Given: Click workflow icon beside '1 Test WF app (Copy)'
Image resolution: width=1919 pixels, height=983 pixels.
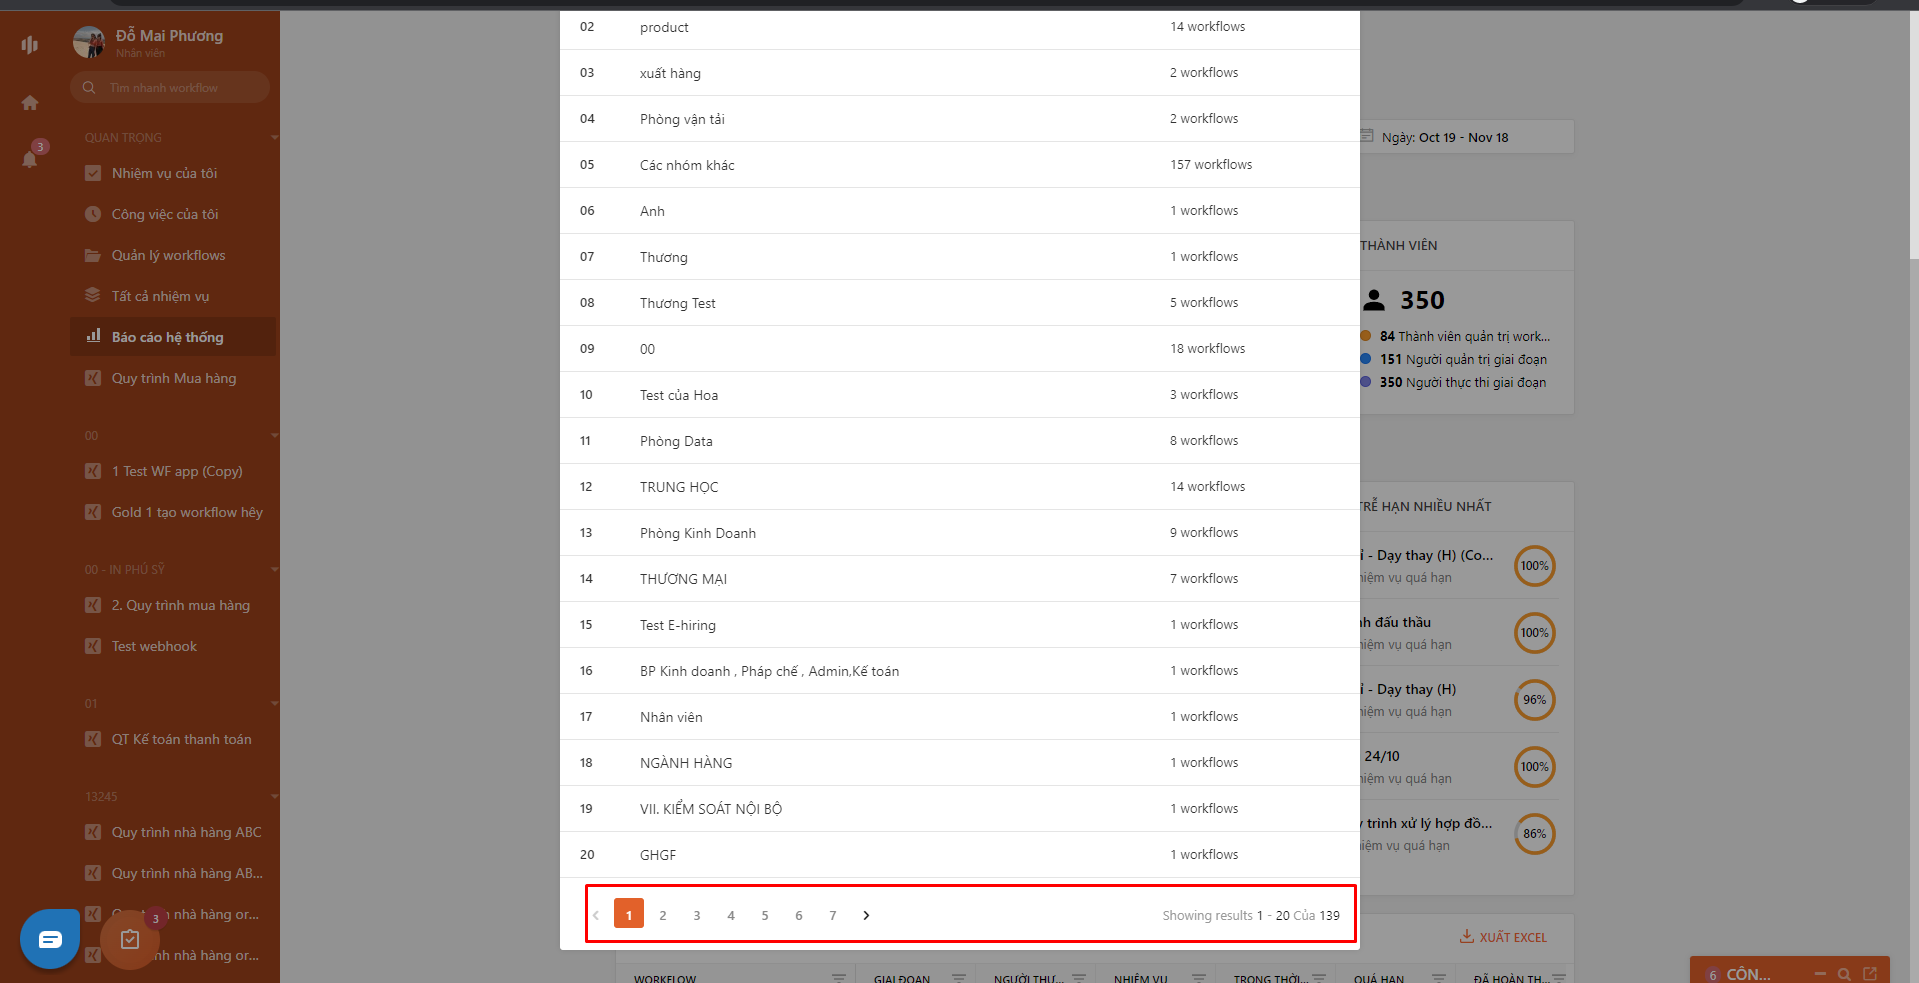Looking at the screenshot, I should coord(93,471).
